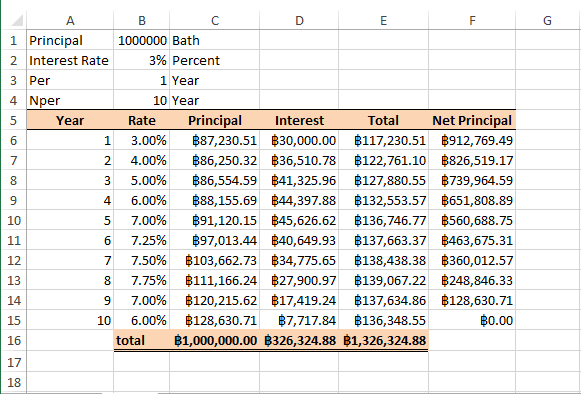Viewport: 581px width, 394px height.
Task: Click the ฿1,326,324.88 grand total cell
Action: [384, 340]
